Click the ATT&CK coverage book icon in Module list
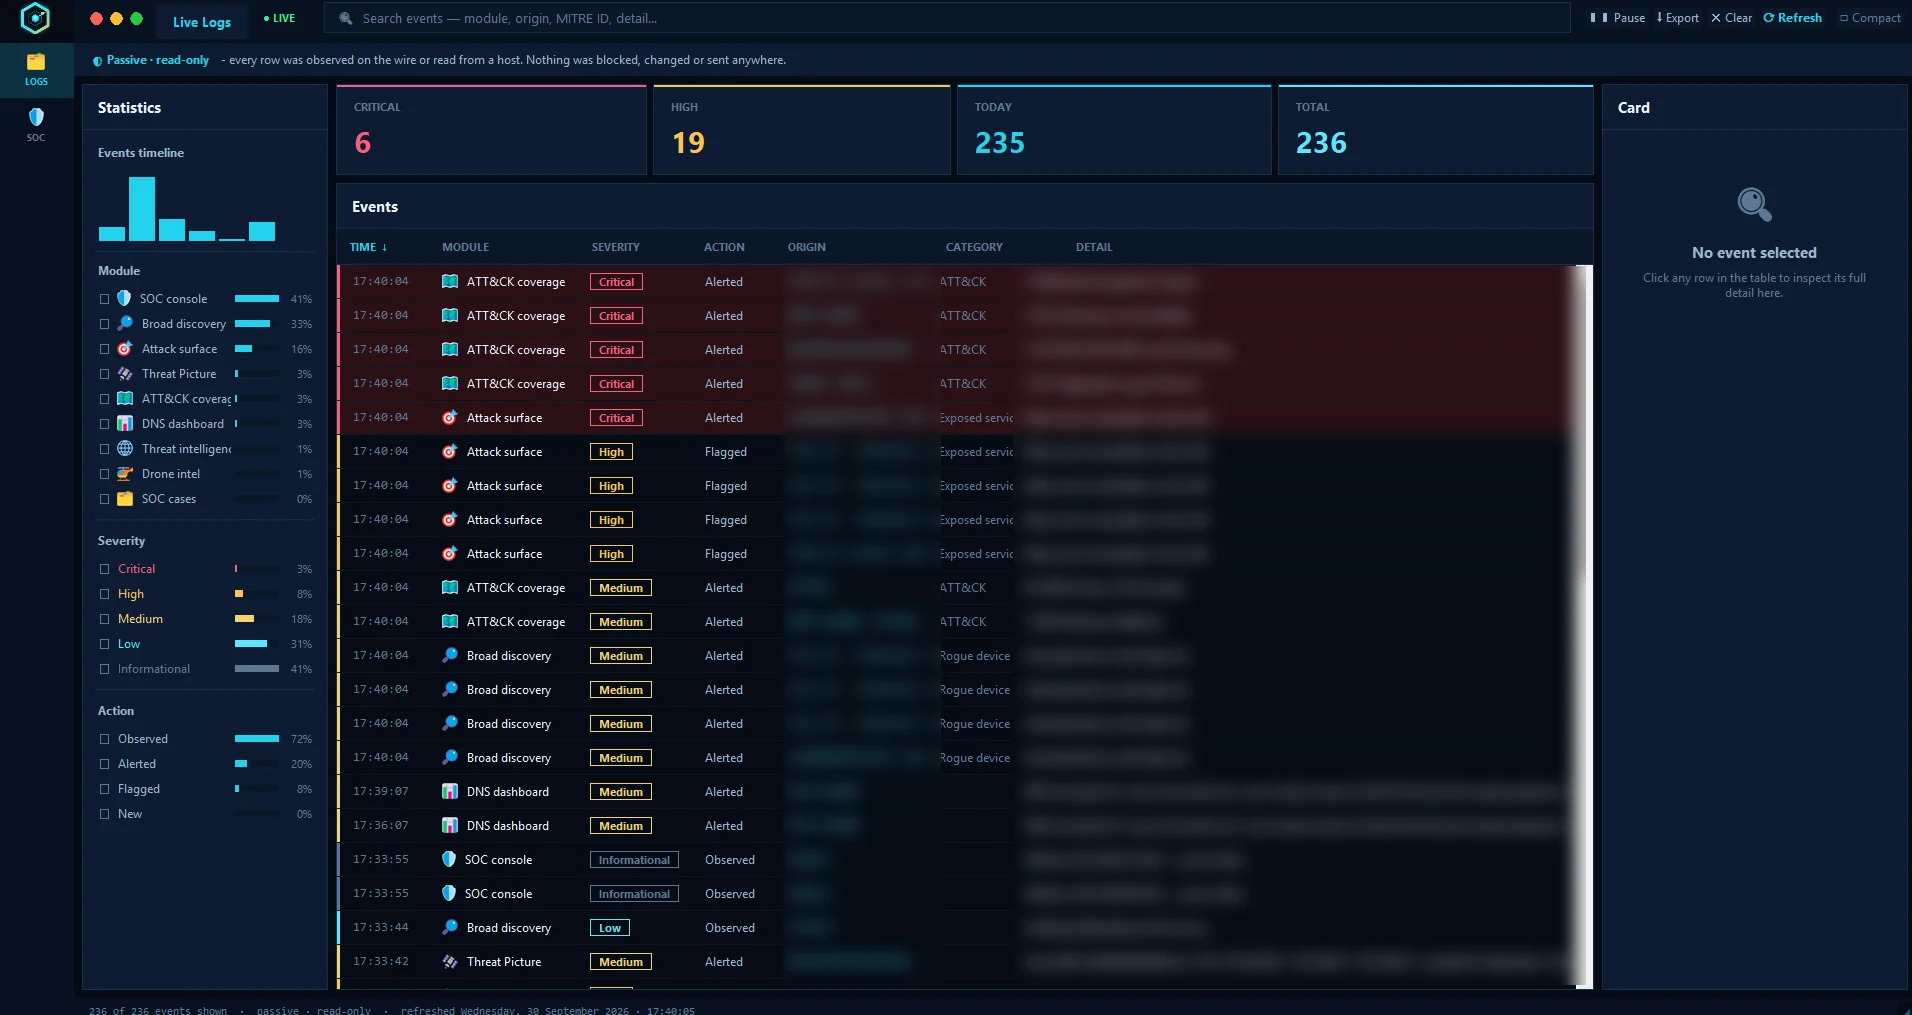This screenshot has width=1912, height=1015. click(x=125, y=398)
